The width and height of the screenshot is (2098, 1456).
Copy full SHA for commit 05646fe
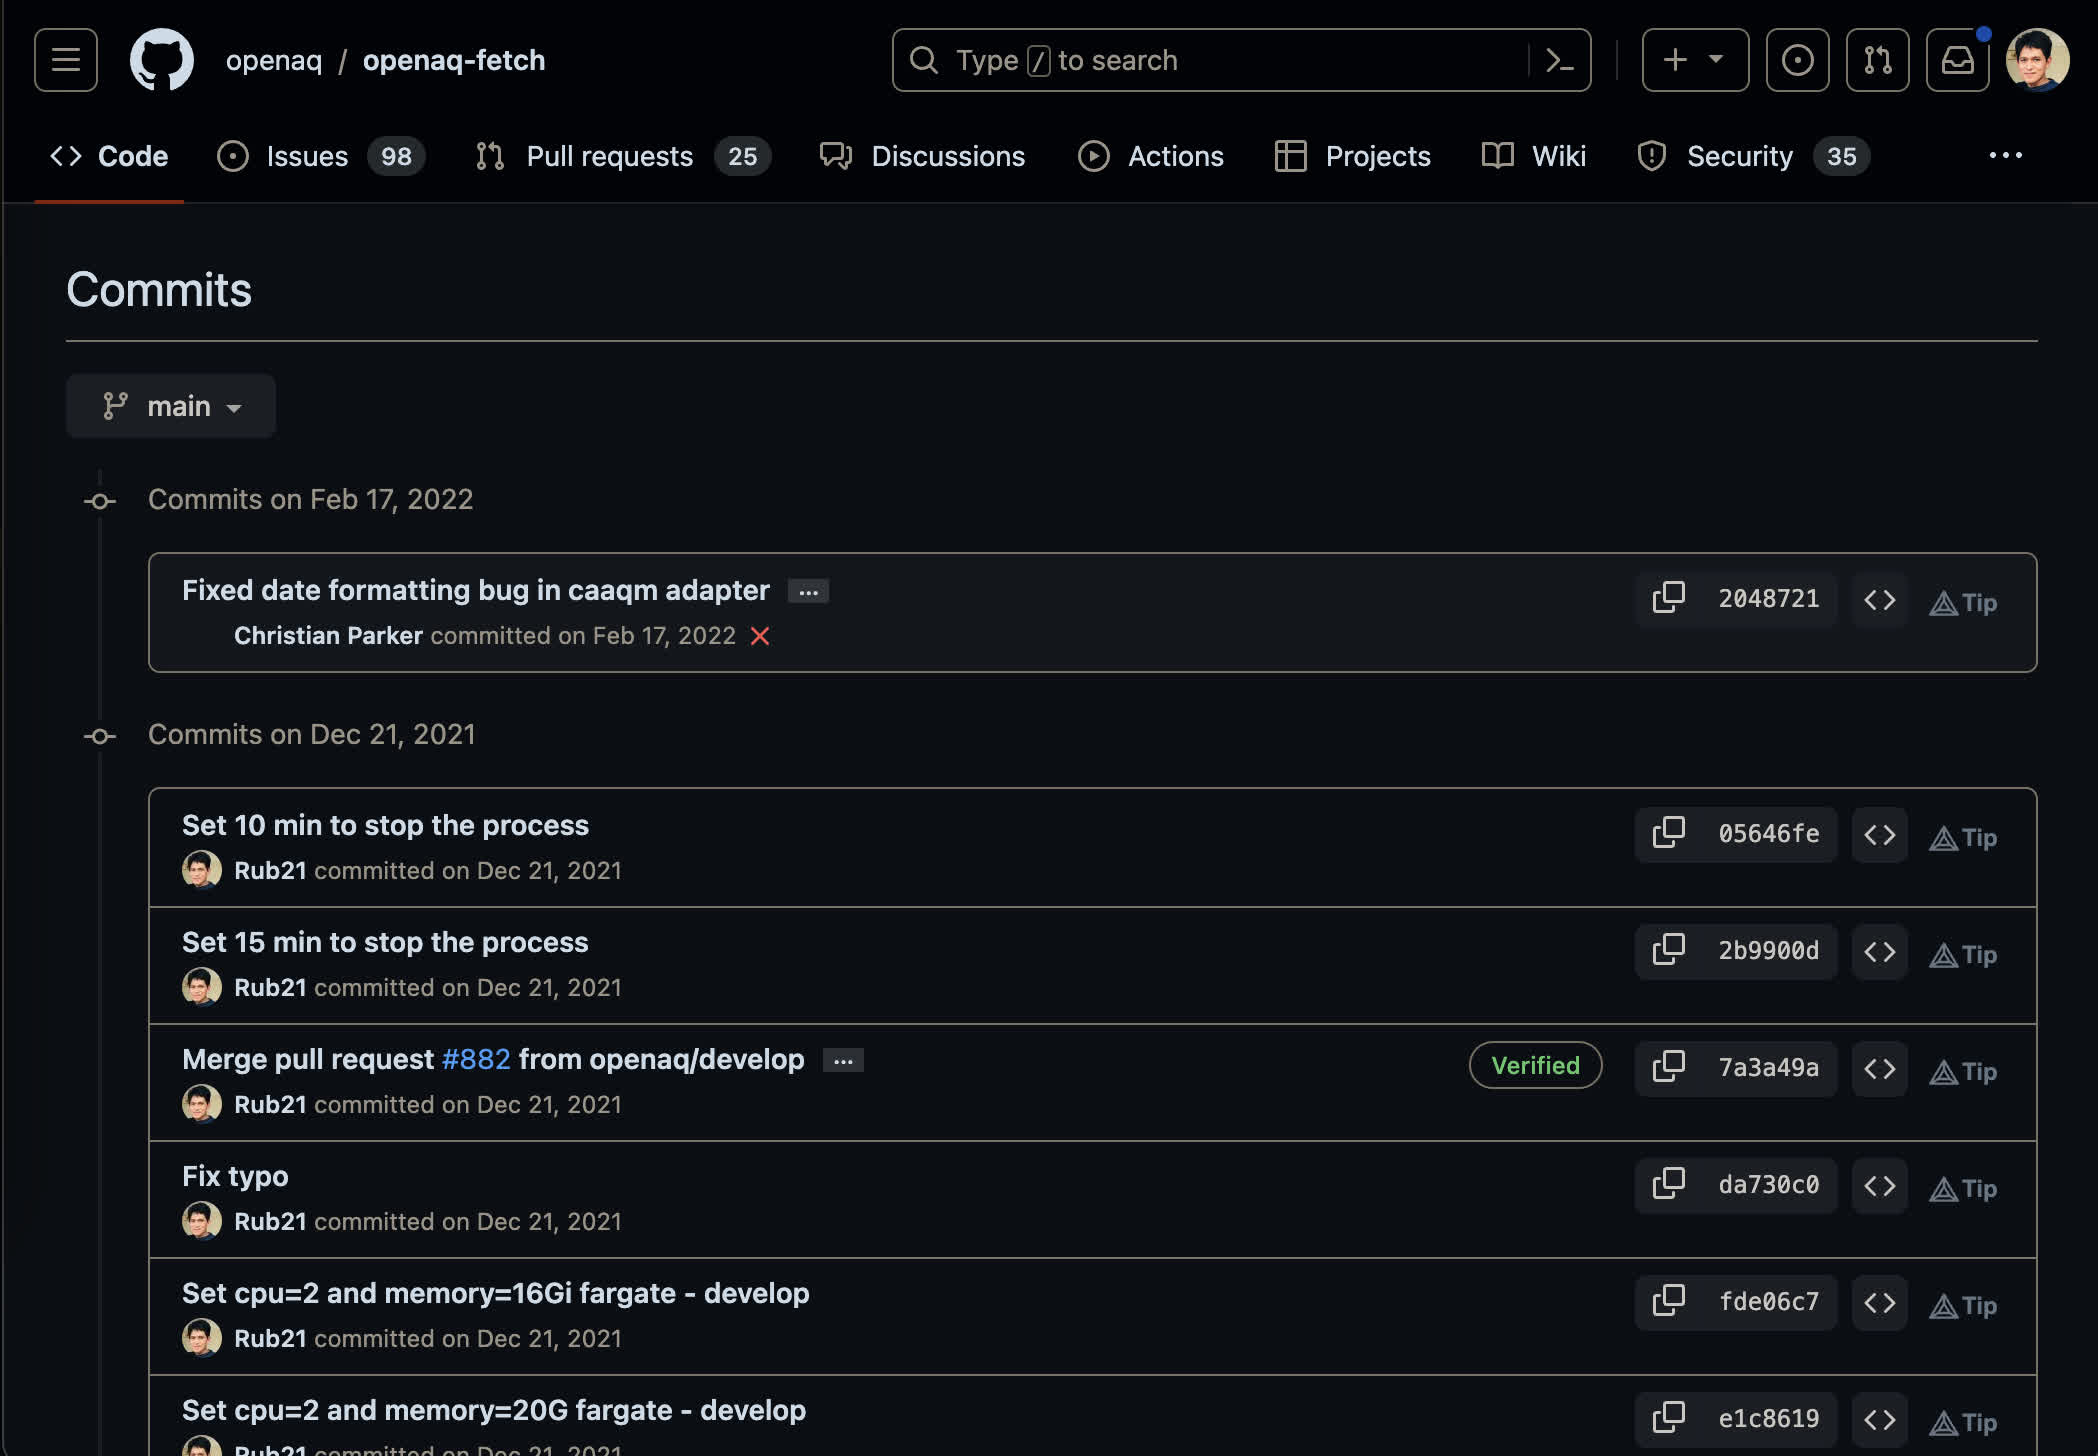coord(1668,833)
